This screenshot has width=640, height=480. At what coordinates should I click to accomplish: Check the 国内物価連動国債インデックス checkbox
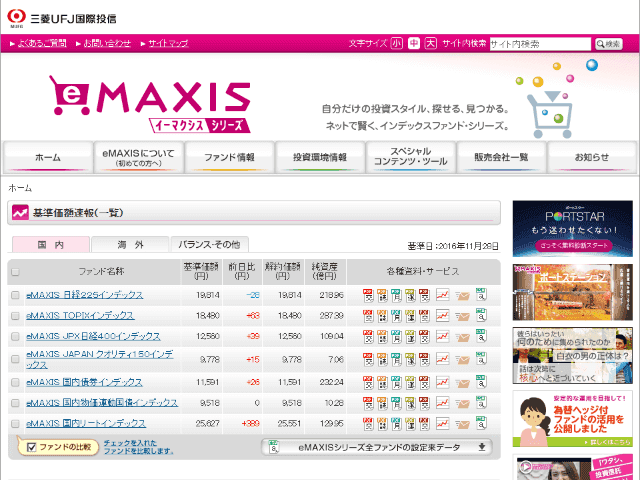pyautogui.click(x=15, y=404)
